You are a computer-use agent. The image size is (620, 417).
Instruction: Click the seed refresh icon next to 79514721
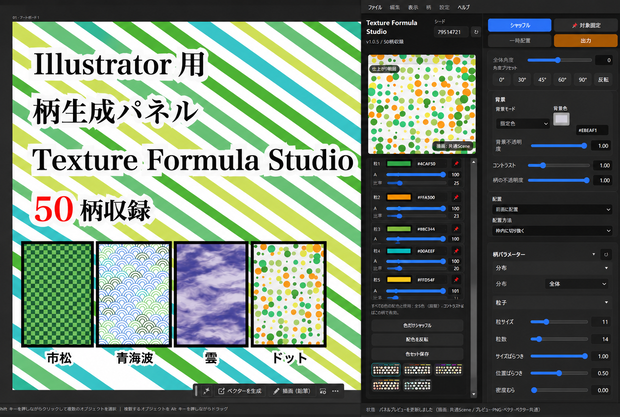[476, 32]
